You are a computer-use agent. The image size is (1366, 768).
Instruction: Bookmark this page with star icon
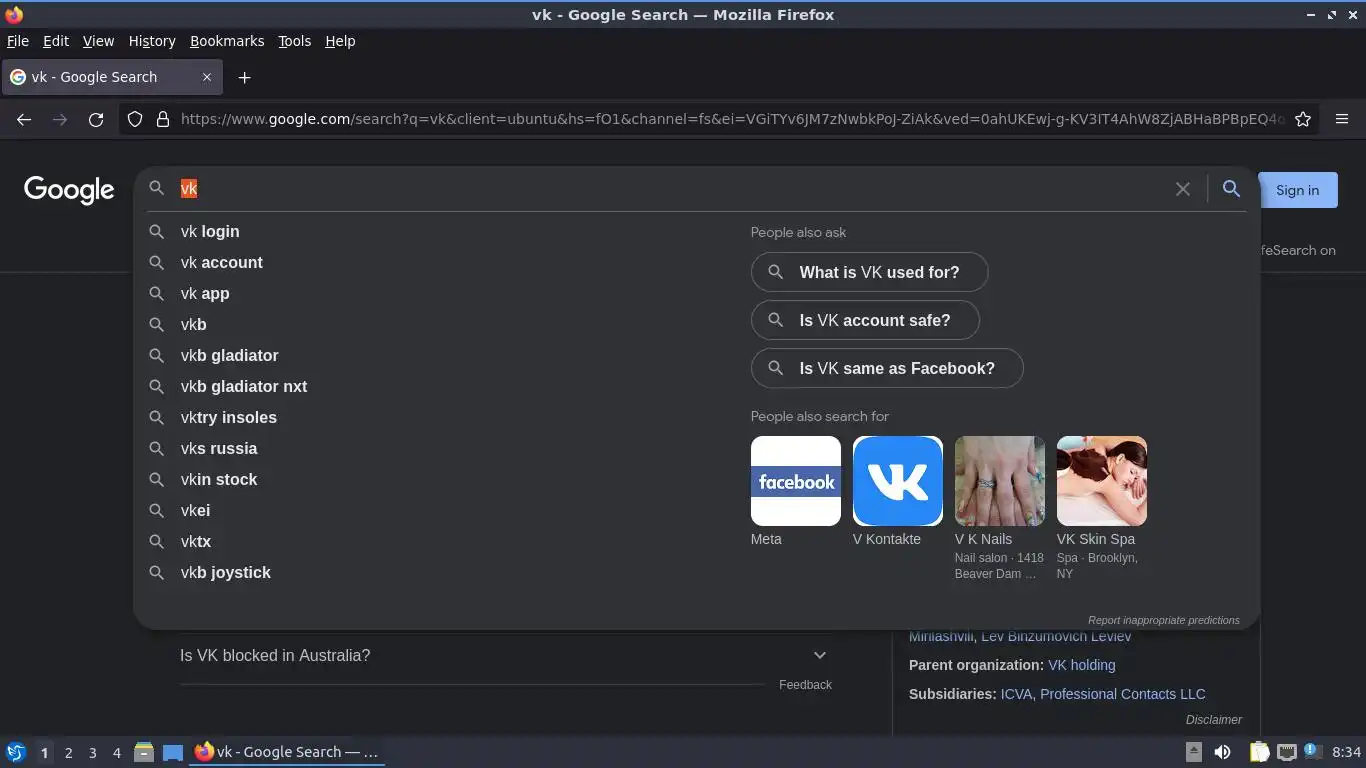click(1303, 119)
